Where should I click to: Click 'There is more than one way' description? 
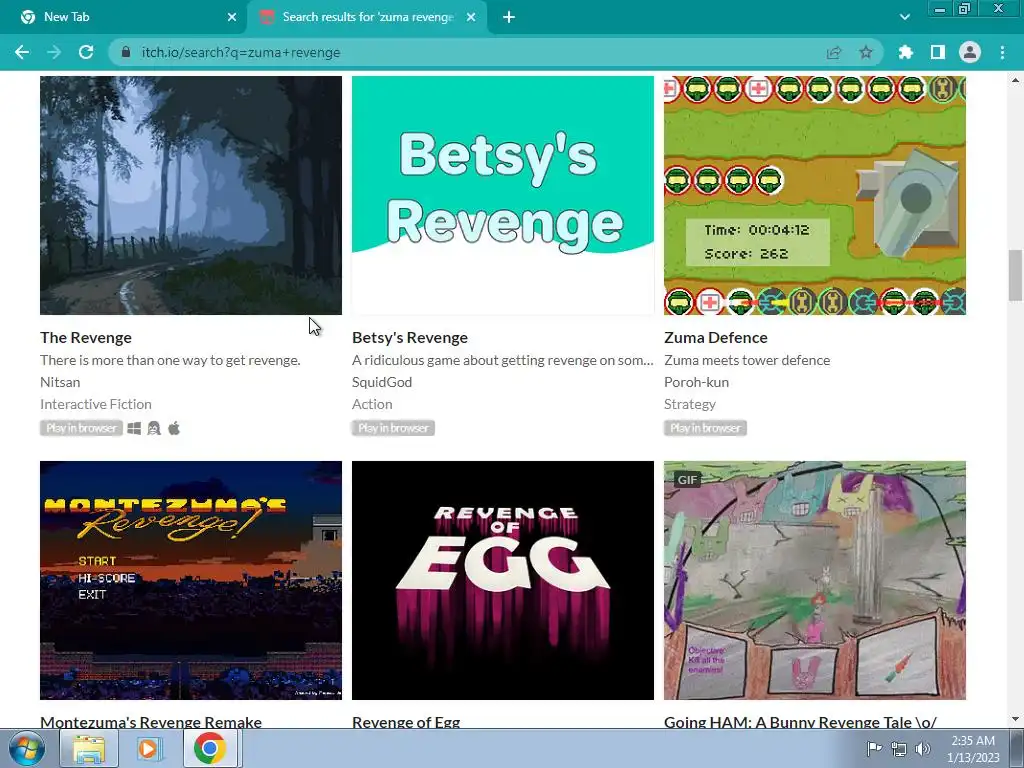170,360
